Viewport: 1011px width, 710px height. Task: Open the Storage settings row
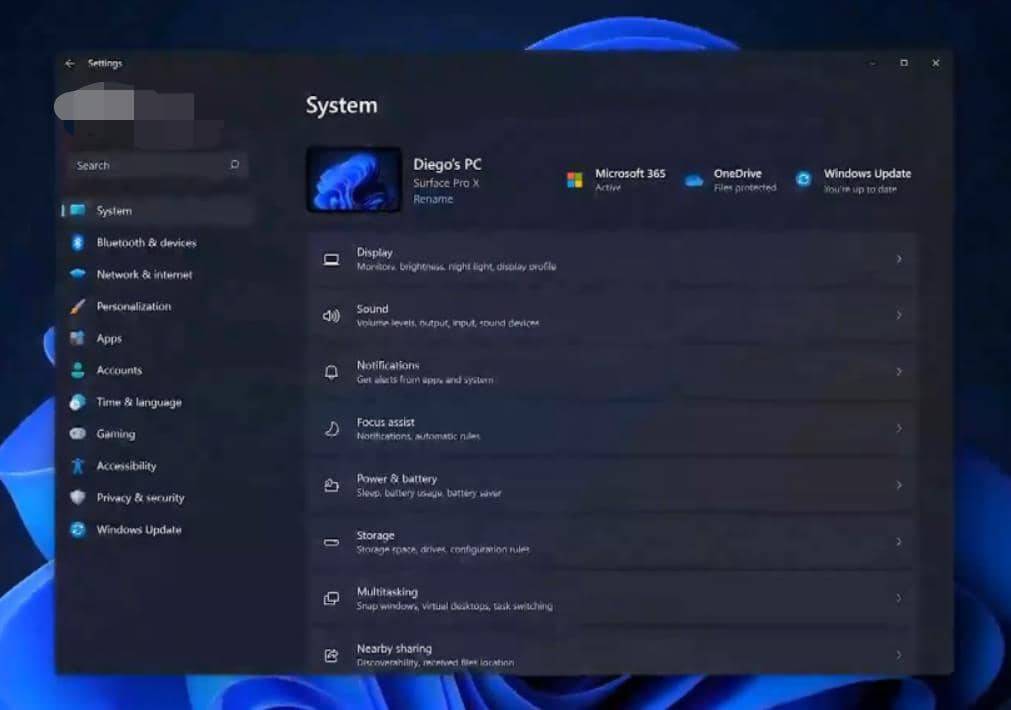[x=610, y=542]
